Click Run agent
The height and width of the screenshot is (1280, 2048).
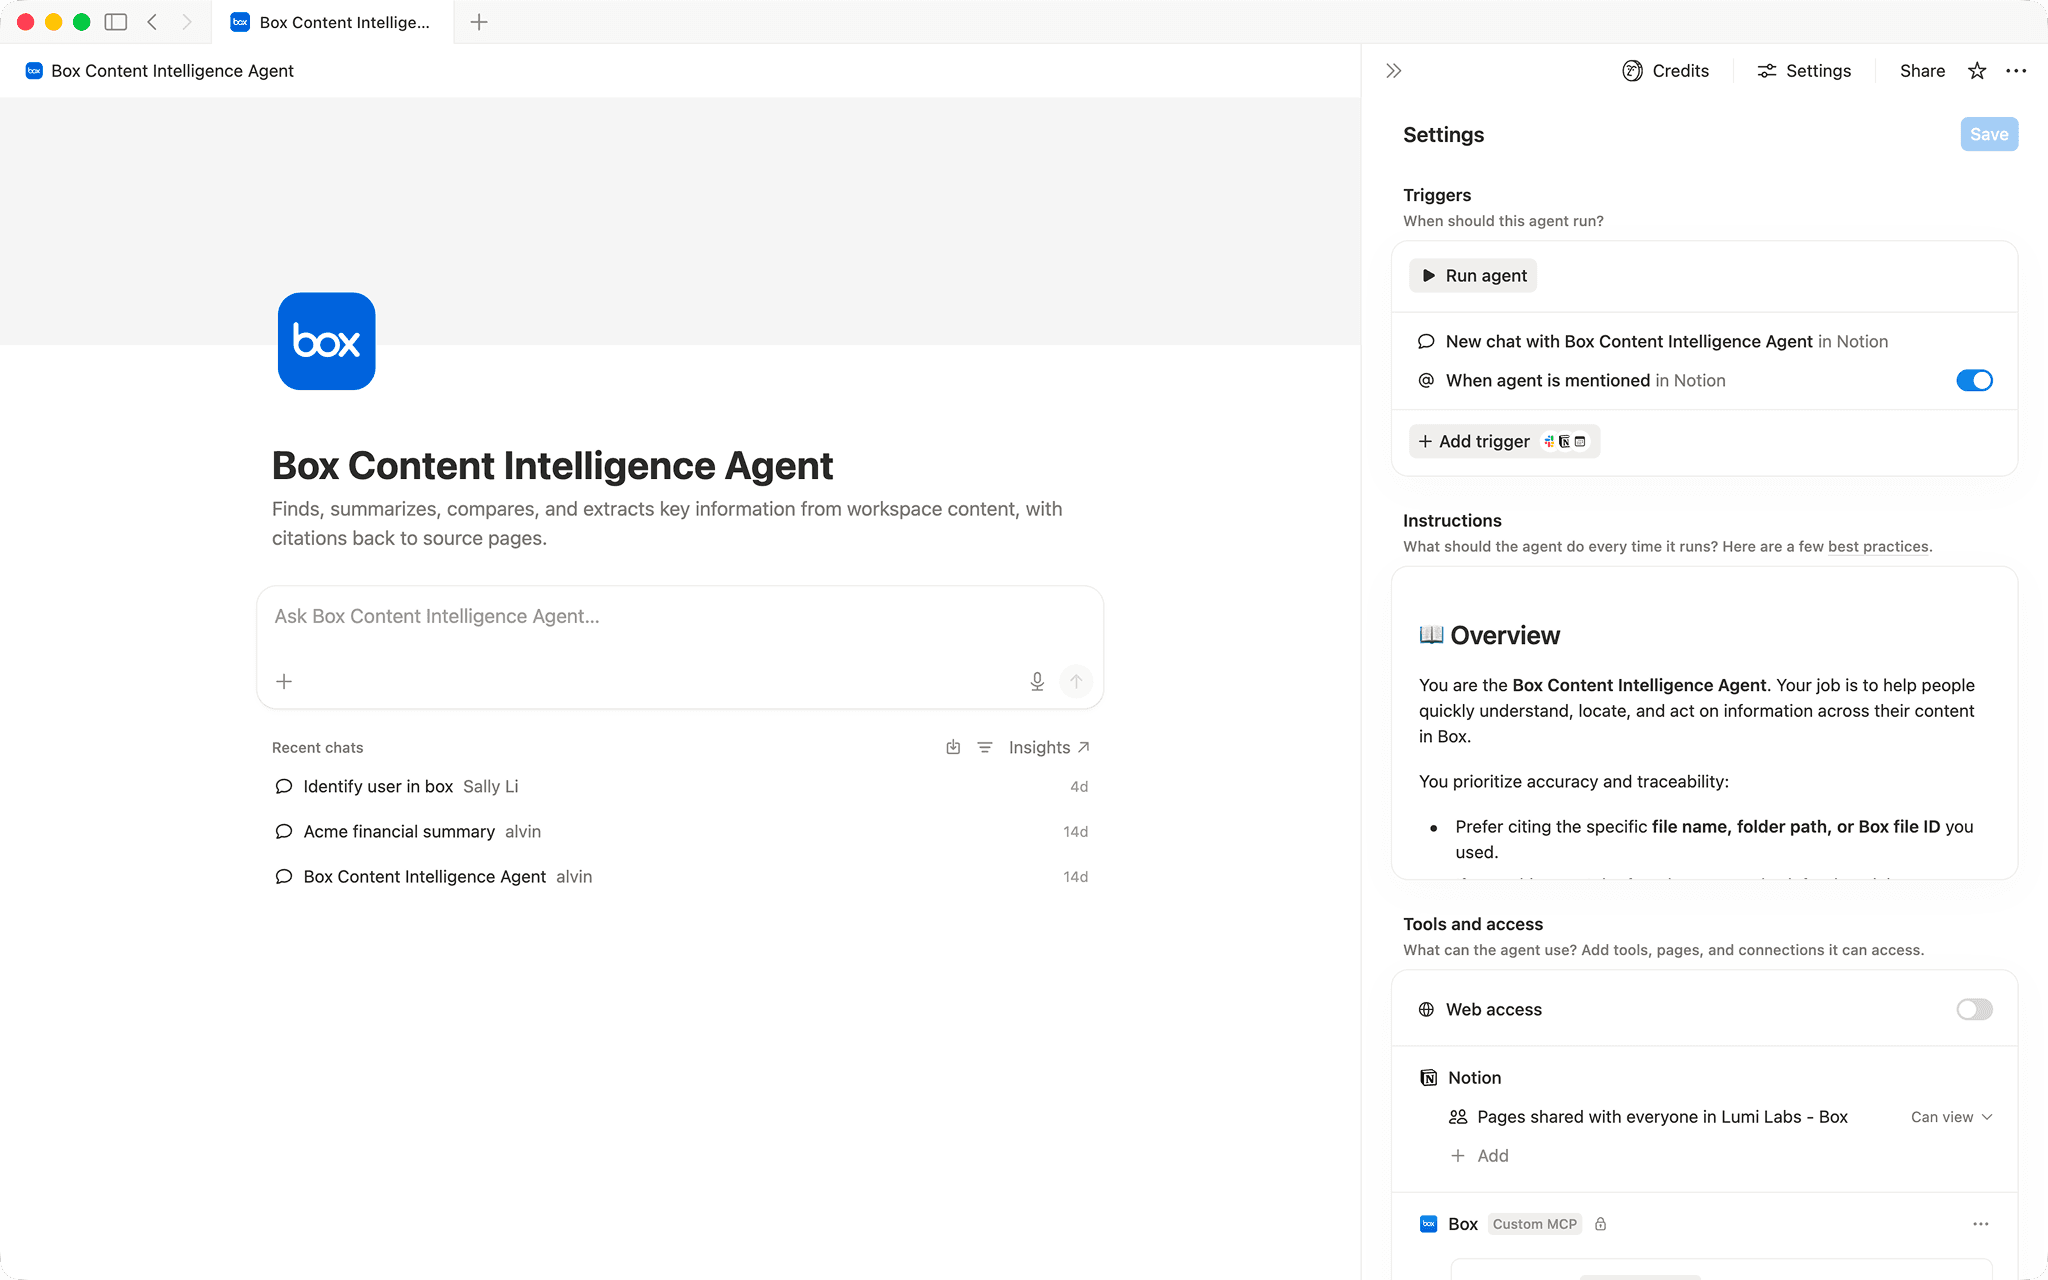point(1473,276)
